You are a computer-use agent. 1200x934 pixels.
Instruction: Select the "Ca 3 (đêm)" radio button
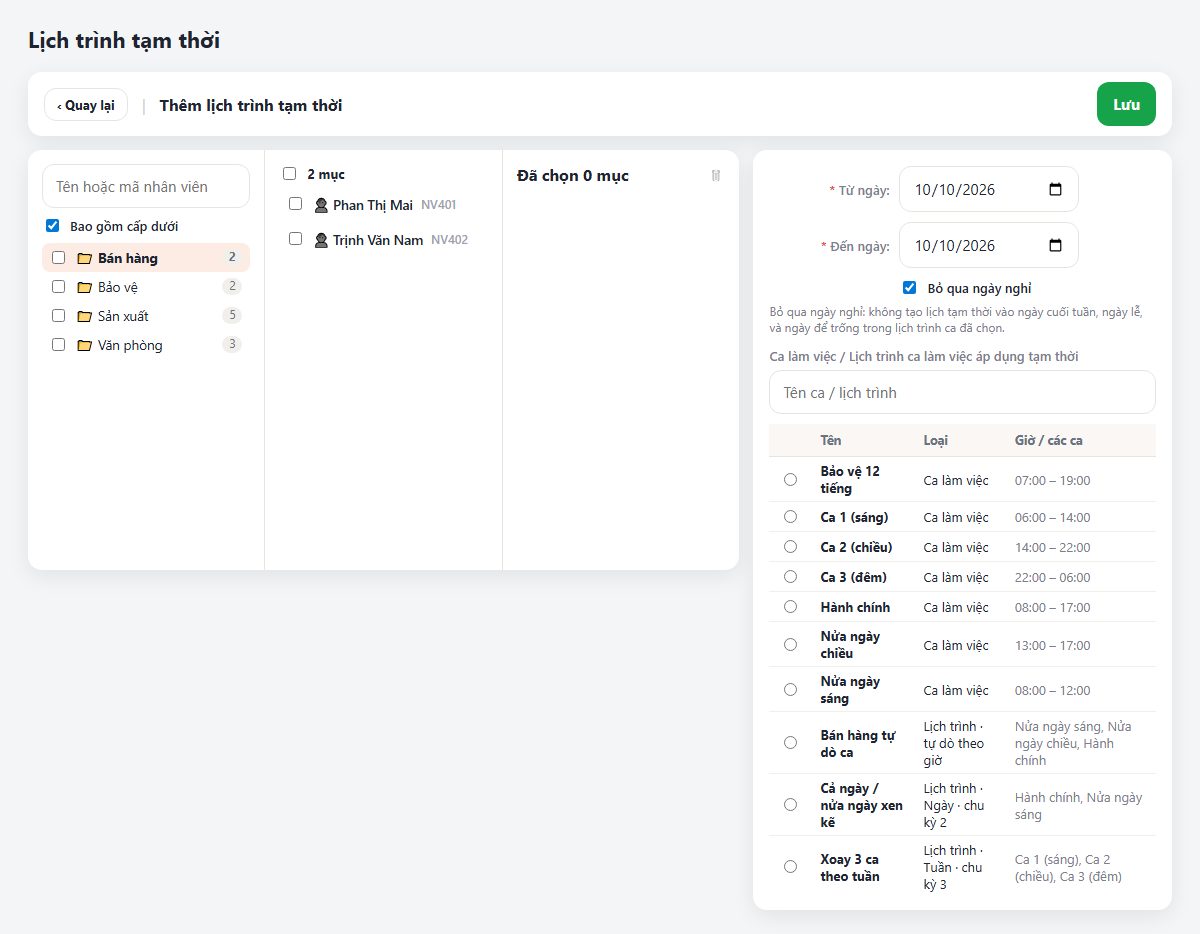point(791,577)
